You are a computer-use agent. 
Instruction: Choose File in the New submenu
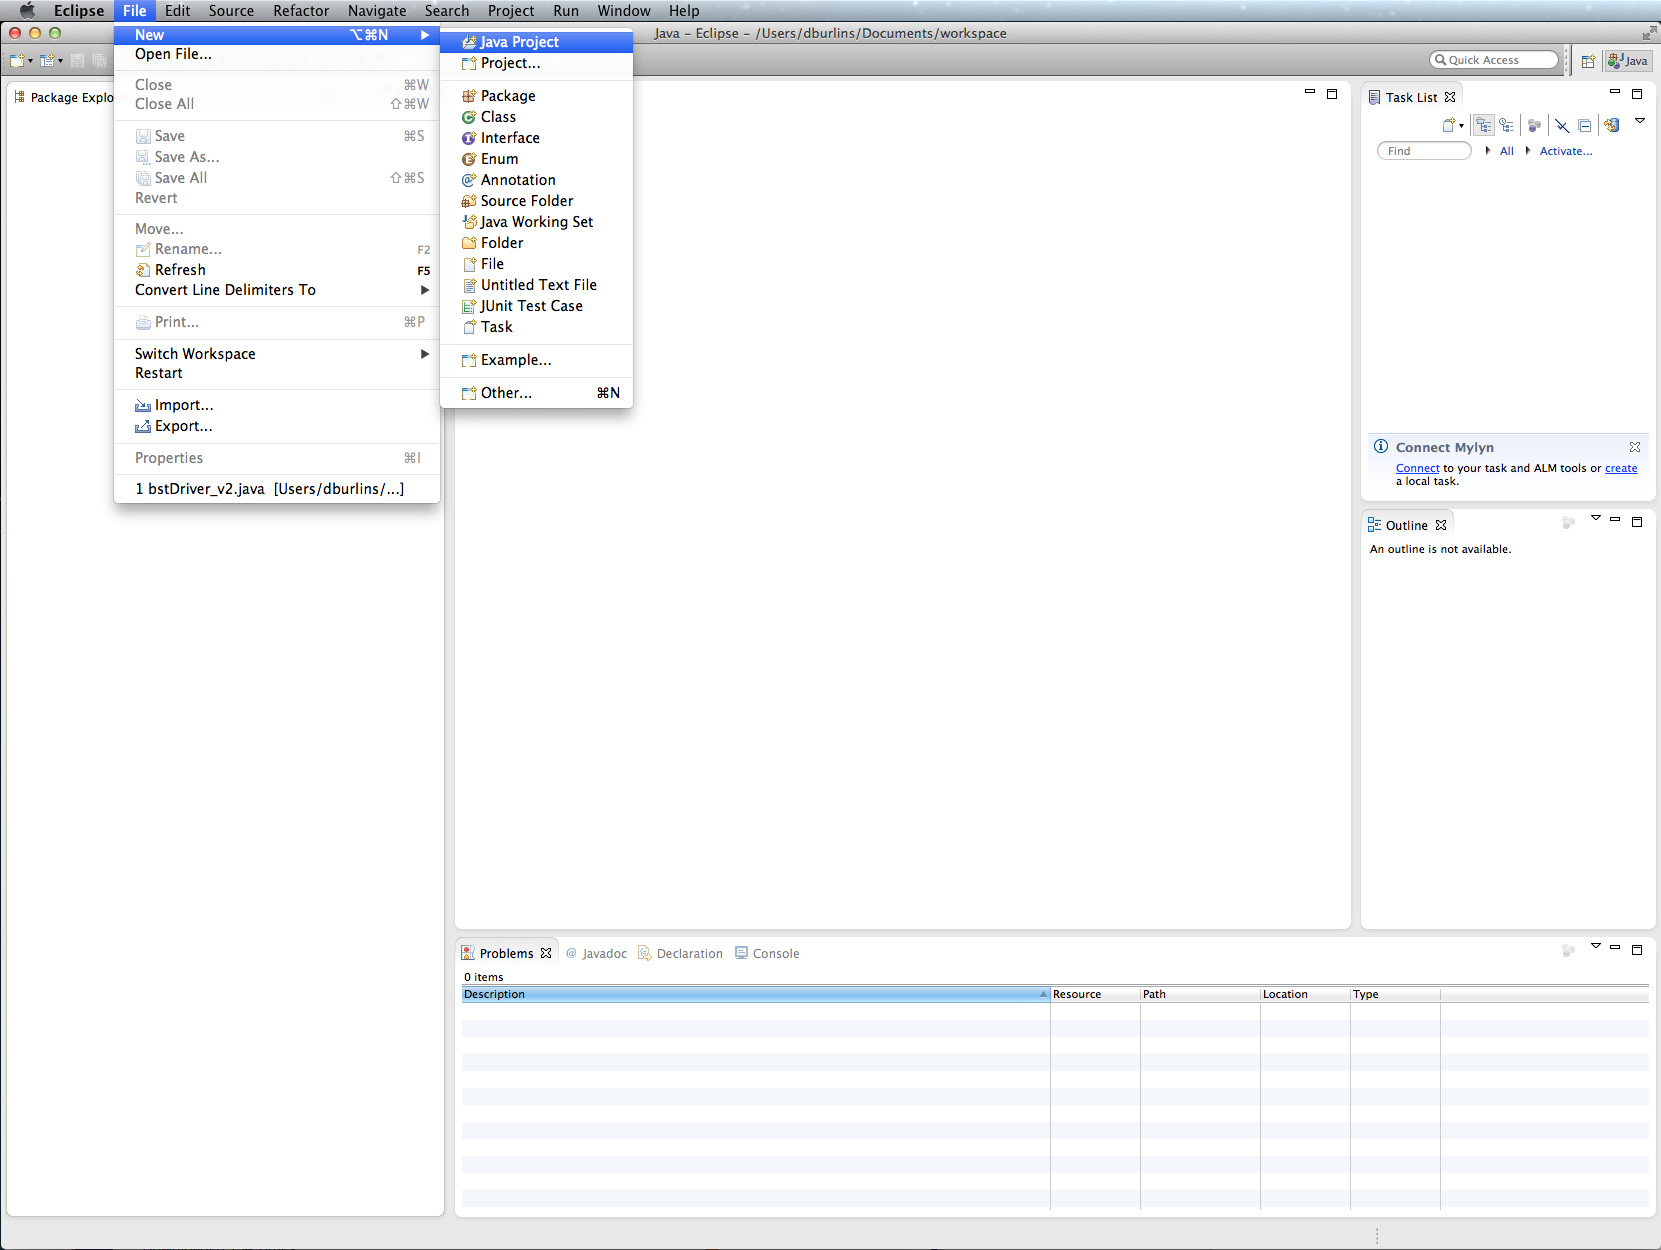click(x=536, y=264)
